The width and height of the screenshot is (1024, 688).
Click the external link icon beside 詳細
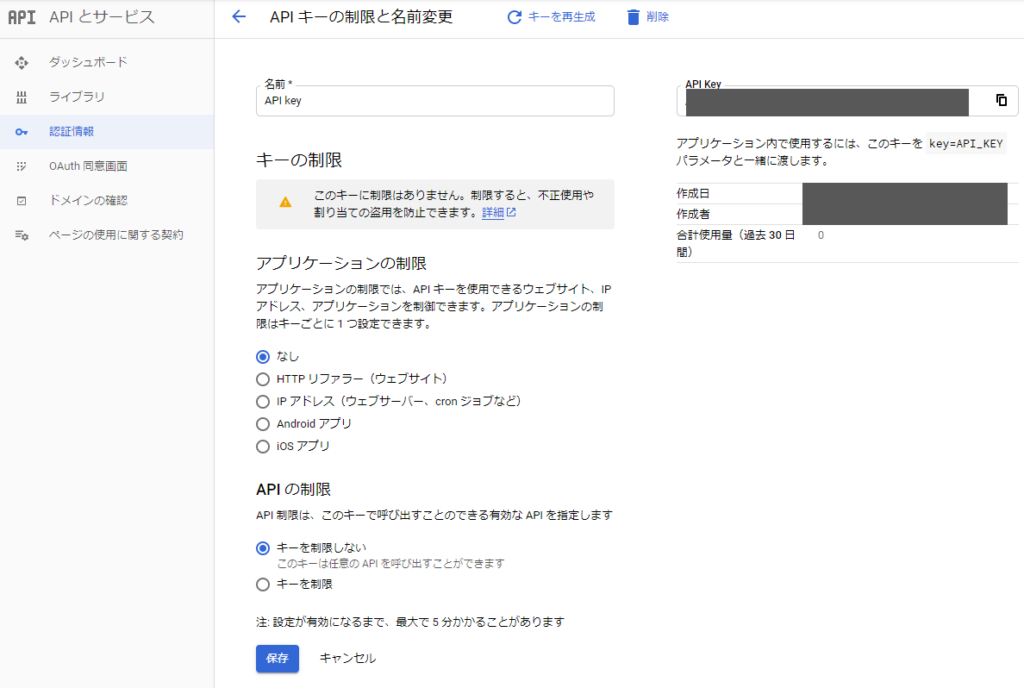point(511,212)
